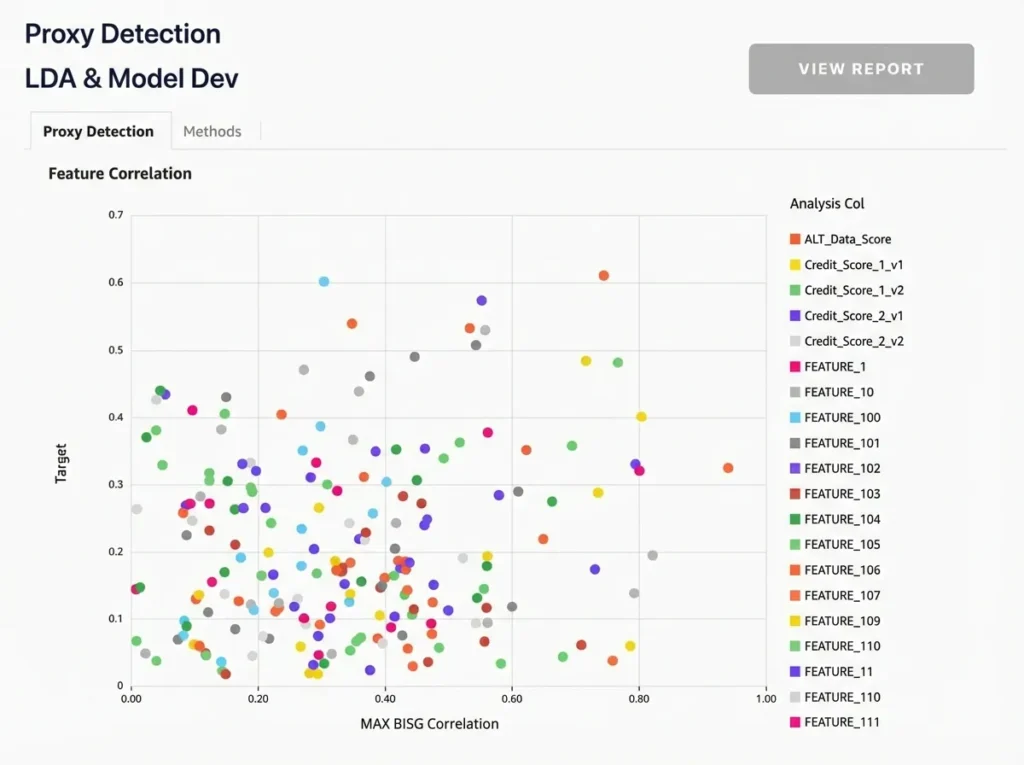This screenshot has height=765, width=1024.
Task: Select the FEATURE_109 legend label
Action: (x=842, y=621)
